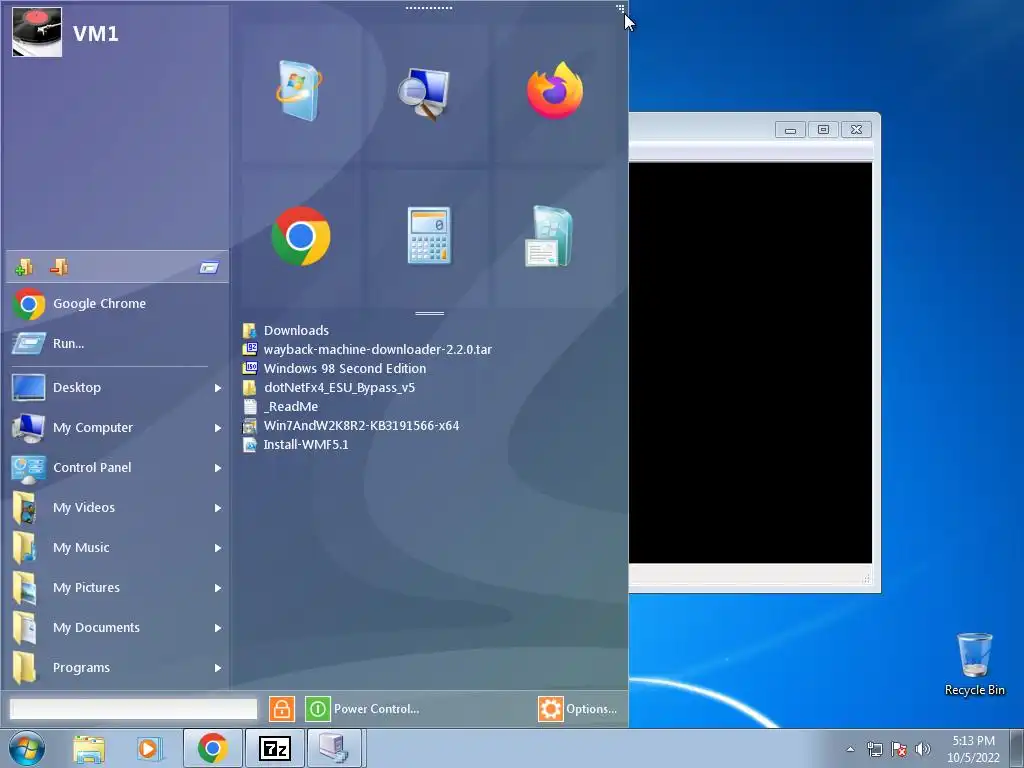Click the VM1 user name

[95, 33]
